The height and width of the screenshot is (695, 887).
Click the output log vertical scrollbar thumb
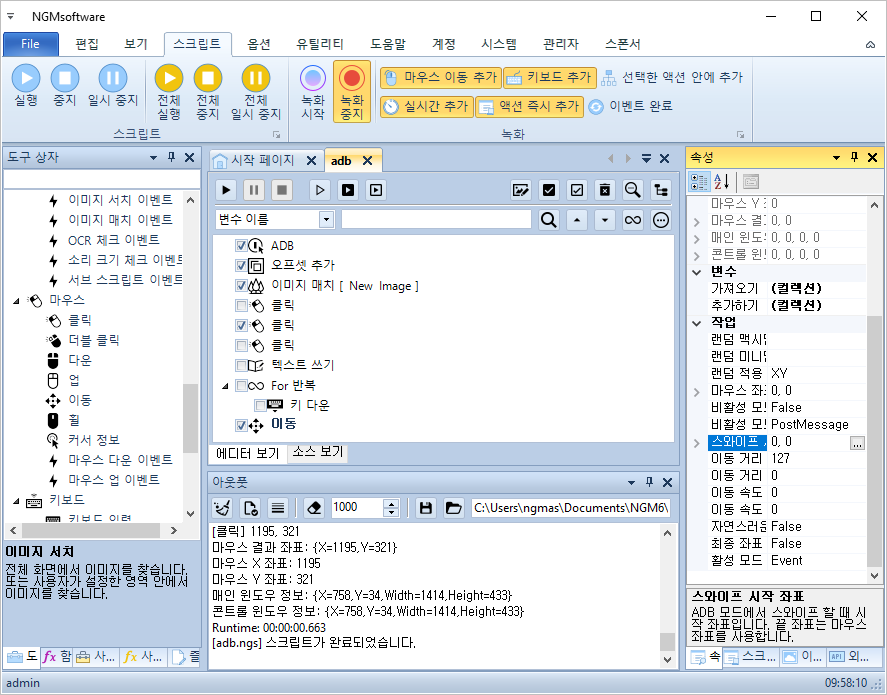click(x=668, y=642)
